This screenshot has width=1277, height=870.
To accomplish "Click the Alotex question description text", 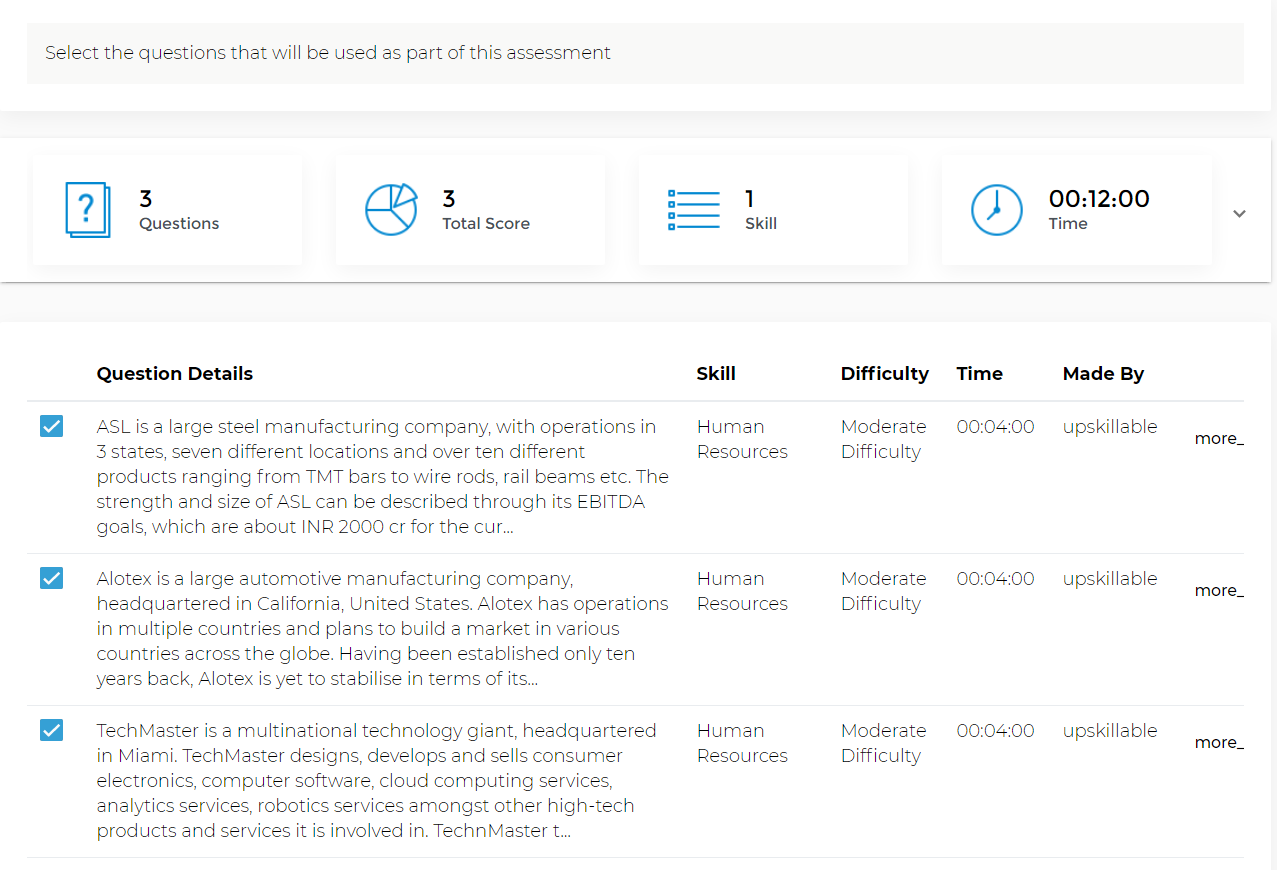I will tap(383, 629).
